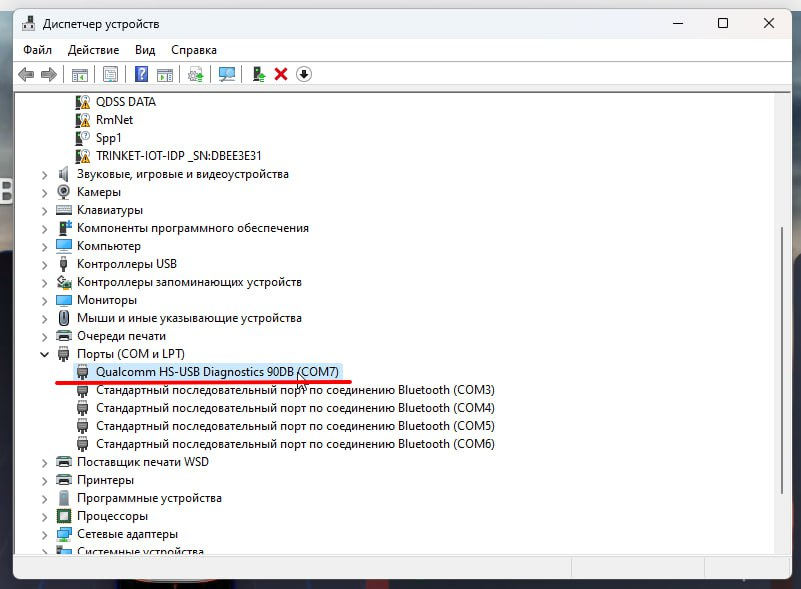The height and width of the screenshot is (589, 801).
Task: Open Properties via the toolbar sheet icon
Action: pos(110,75)
